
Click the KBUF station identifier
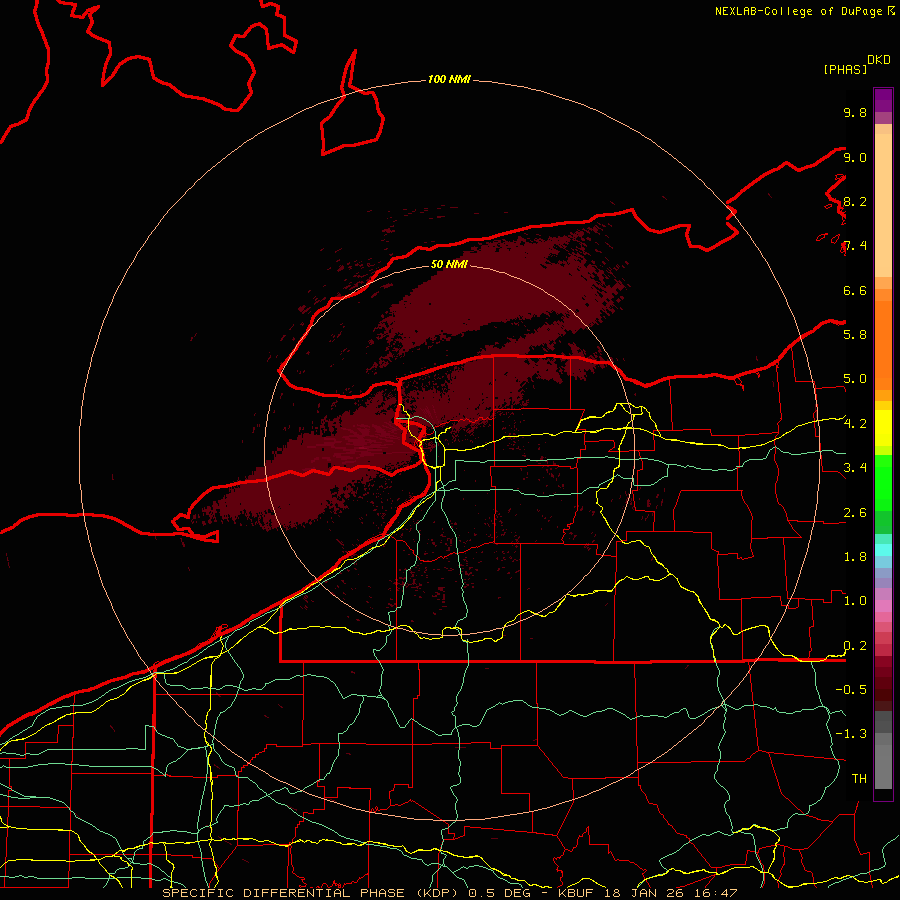tap(576, 893)
